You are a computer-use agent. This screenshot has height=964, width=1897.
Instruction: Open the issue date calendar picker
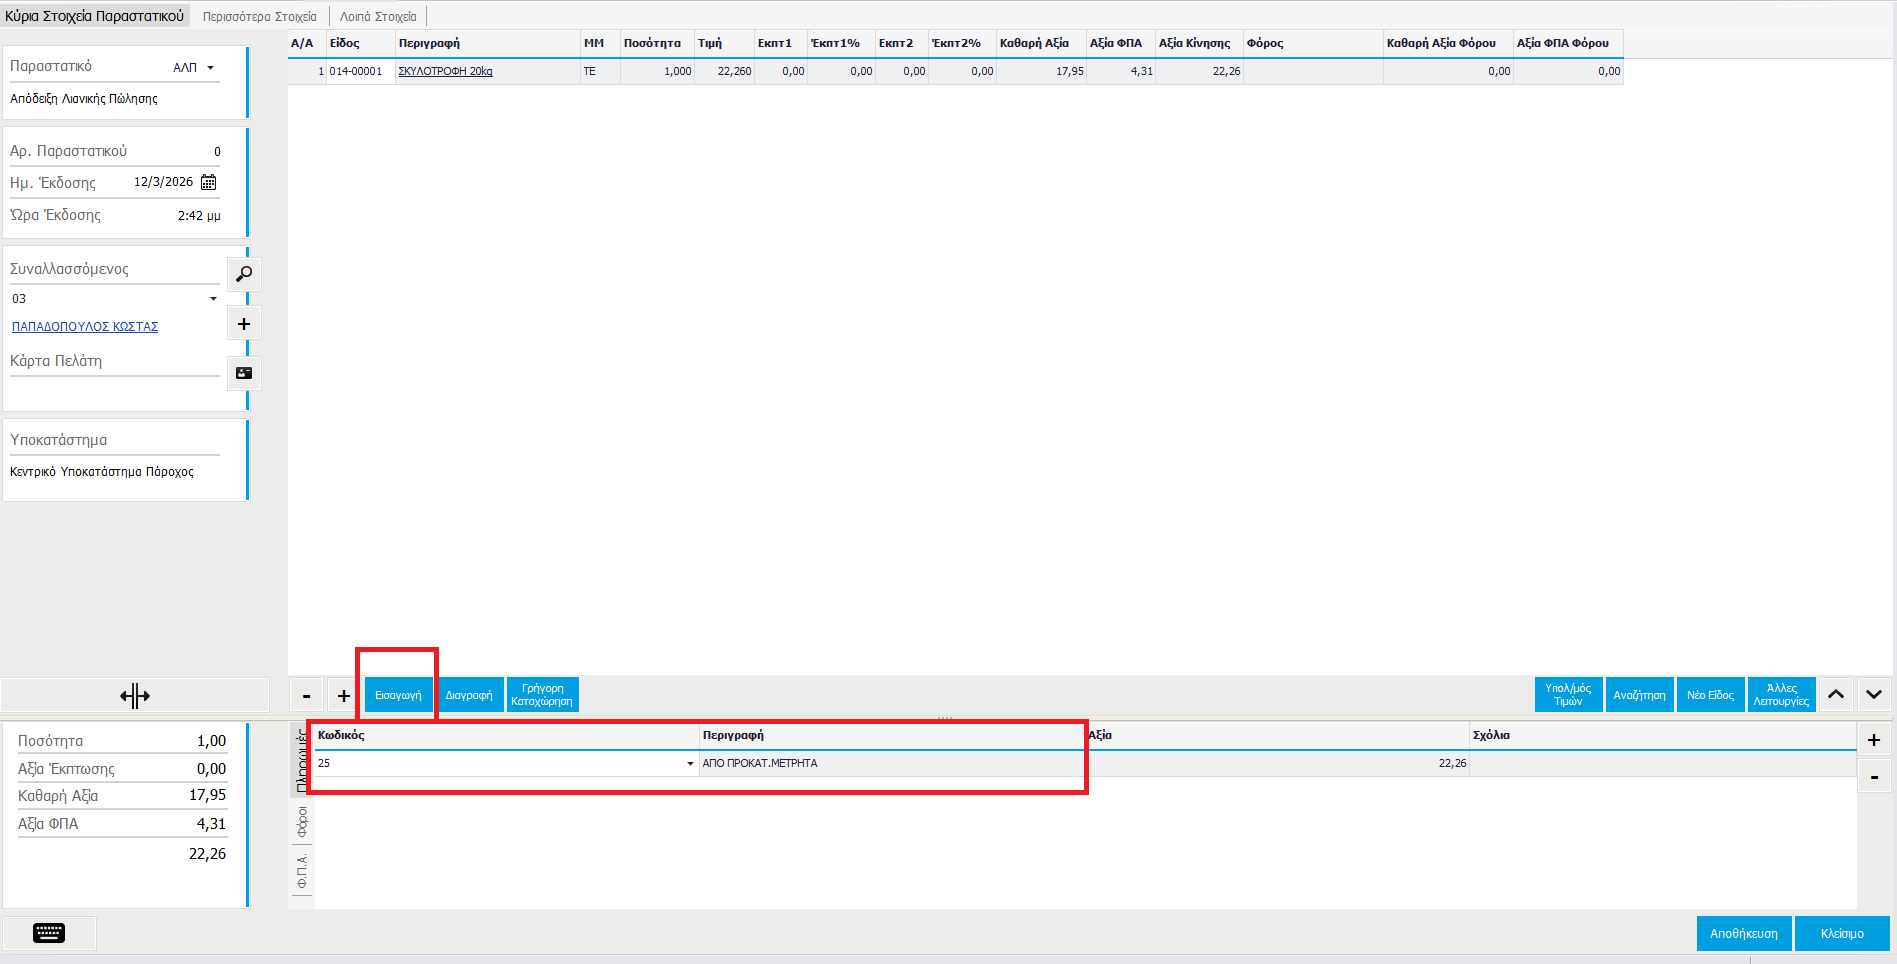[209, 182]
